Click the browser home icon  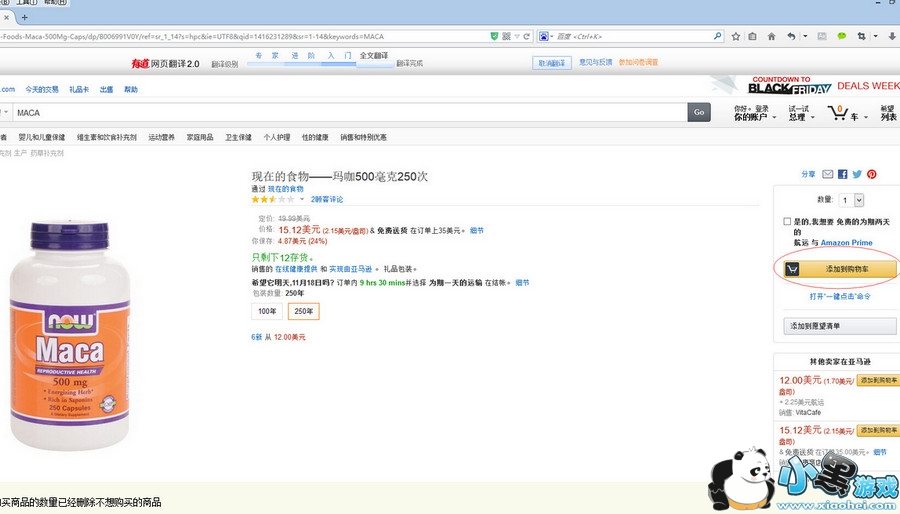(x=772, y=36)
